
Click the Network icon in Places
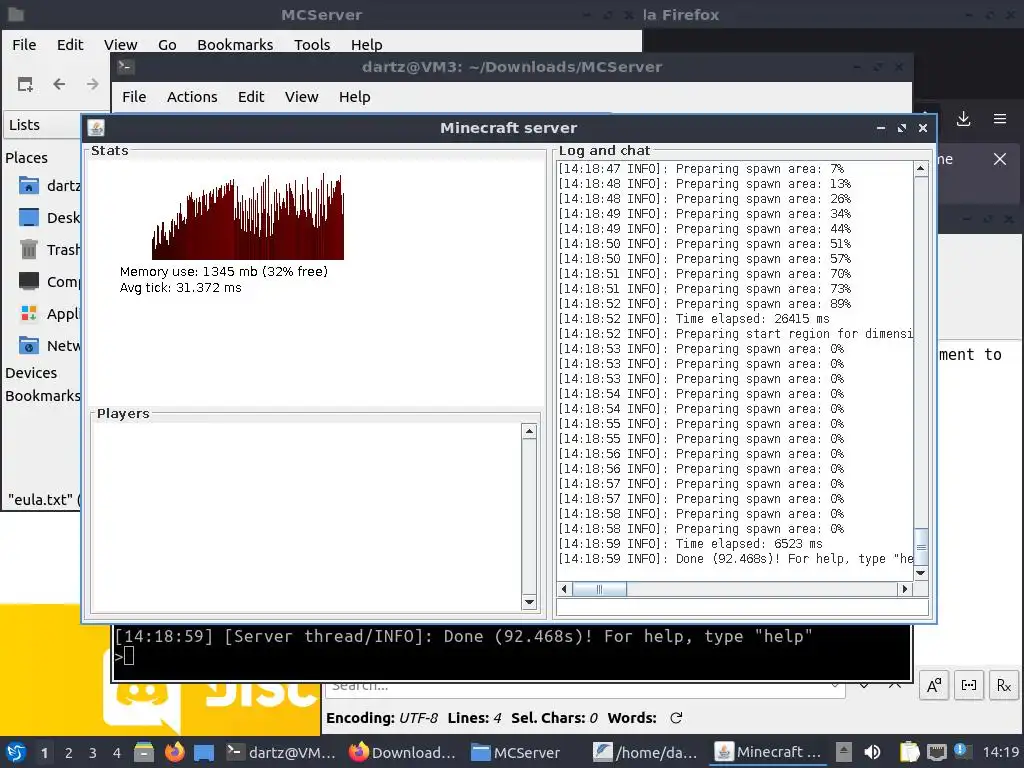coord(29,345)
